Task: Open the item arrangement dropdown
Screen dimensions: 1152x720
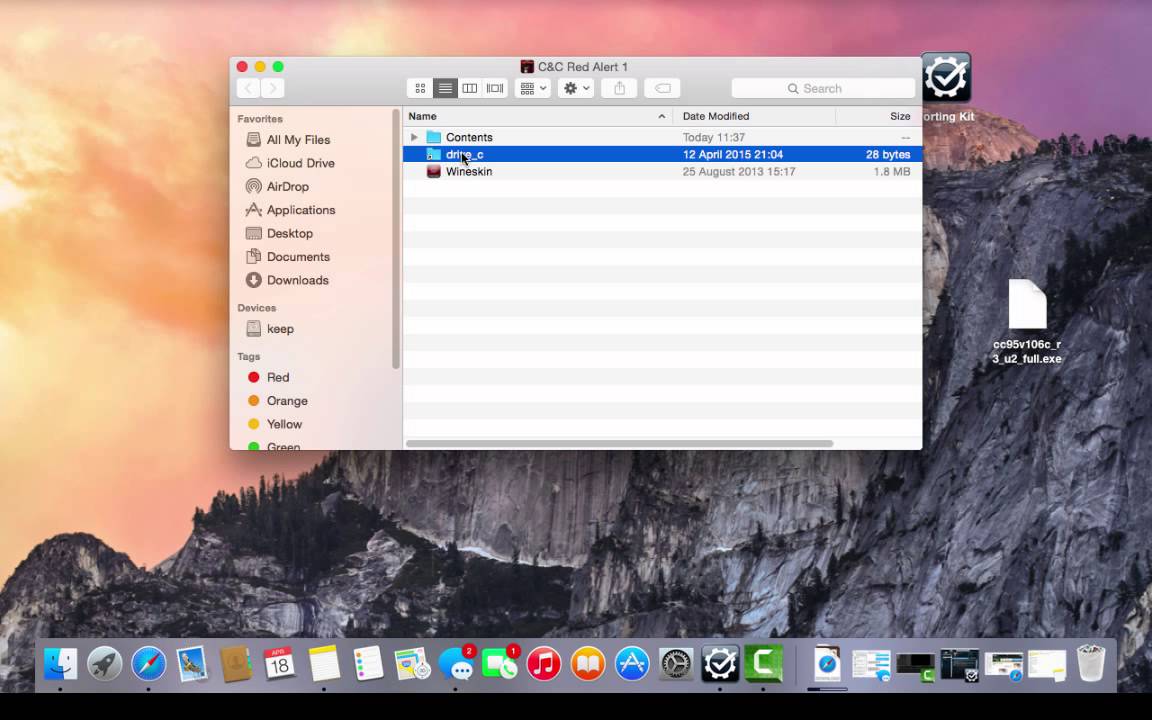Action: (x=533, y=88)
